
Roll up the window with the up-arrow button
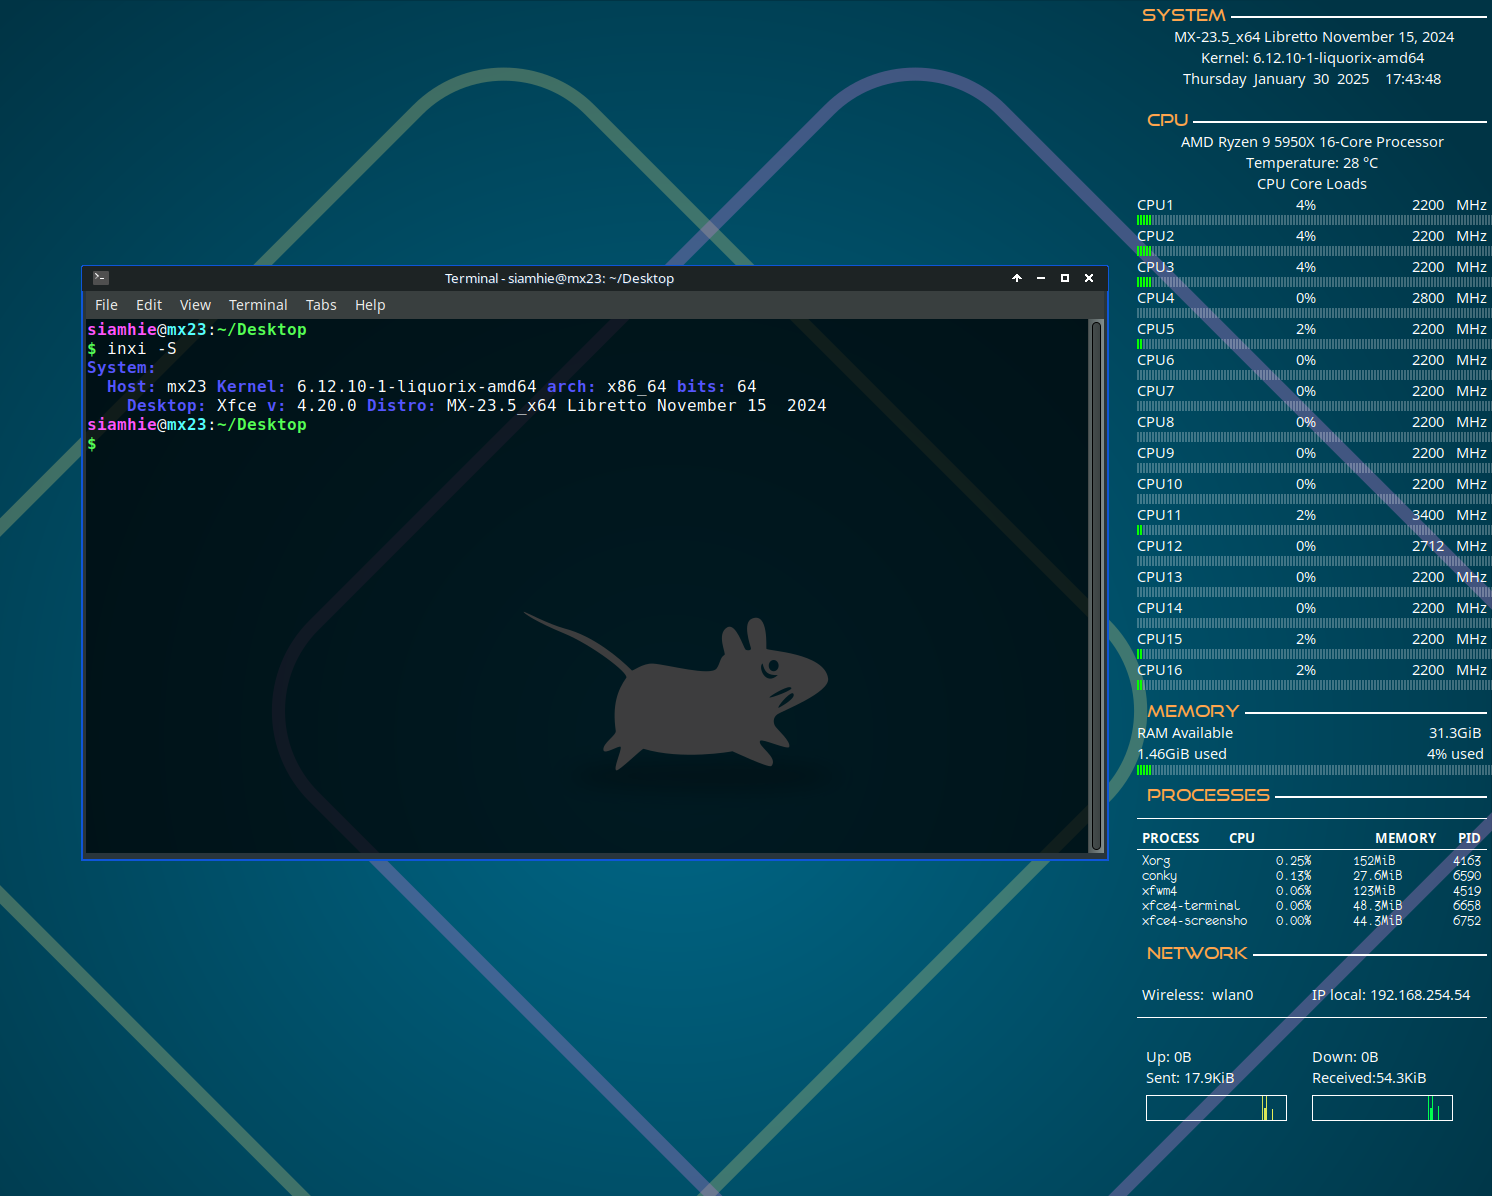(x=1017, y=278)
